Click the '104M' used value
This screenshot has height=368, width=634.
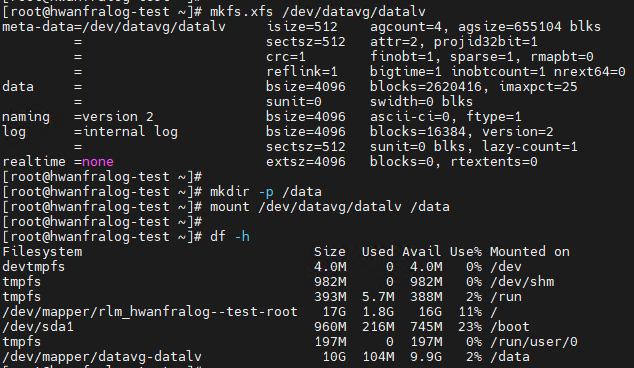coord(378,356)
